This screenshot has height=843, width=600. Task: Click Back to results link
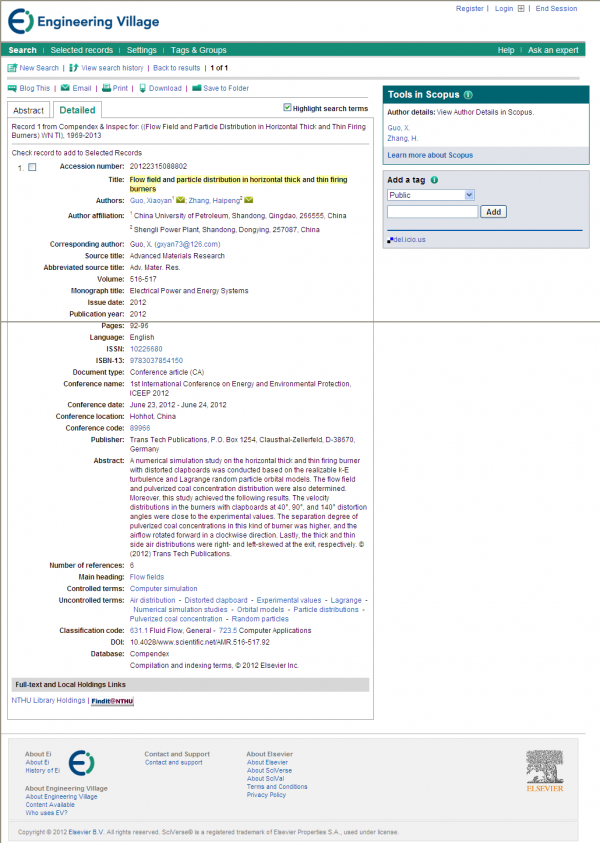pos(176,68)
